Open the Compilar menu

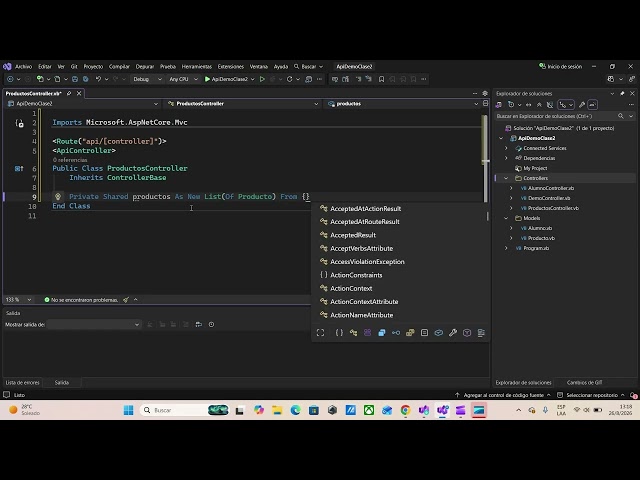(x=119, y=67)
